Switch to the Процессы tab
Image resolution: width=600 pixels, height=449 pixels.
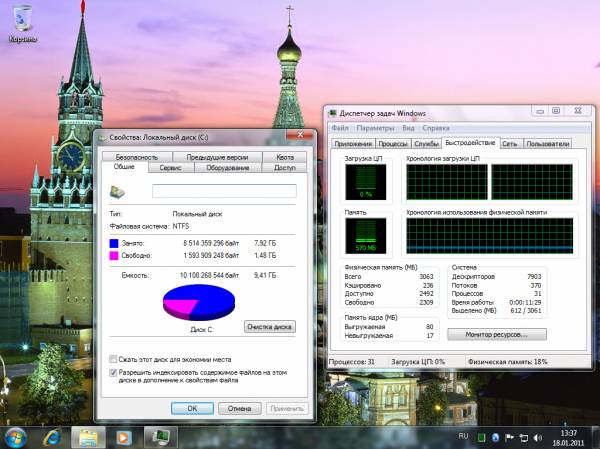click(x=393, y=144)
